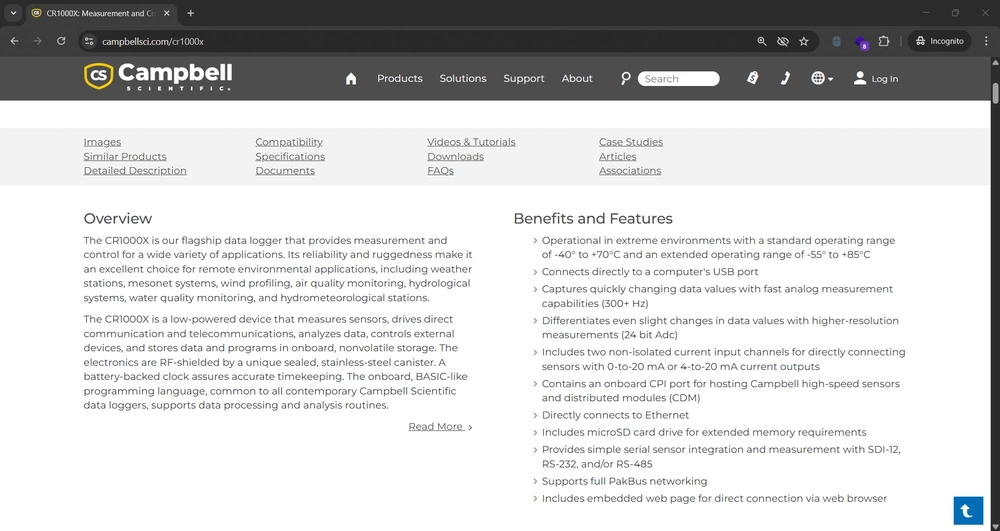Bookmark this page with the star
Viewport: 1000px width, 531px height.
(x=804, y=41)
